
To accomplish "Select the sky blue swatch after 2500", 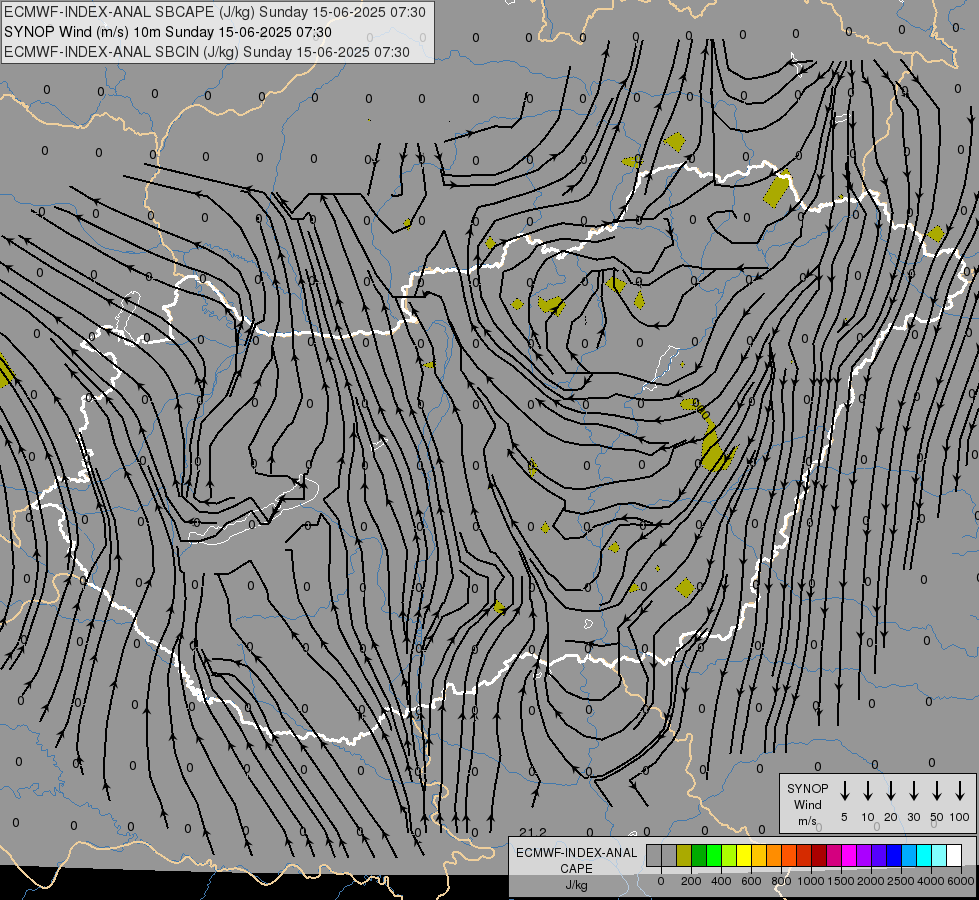I will pos(908,855).
